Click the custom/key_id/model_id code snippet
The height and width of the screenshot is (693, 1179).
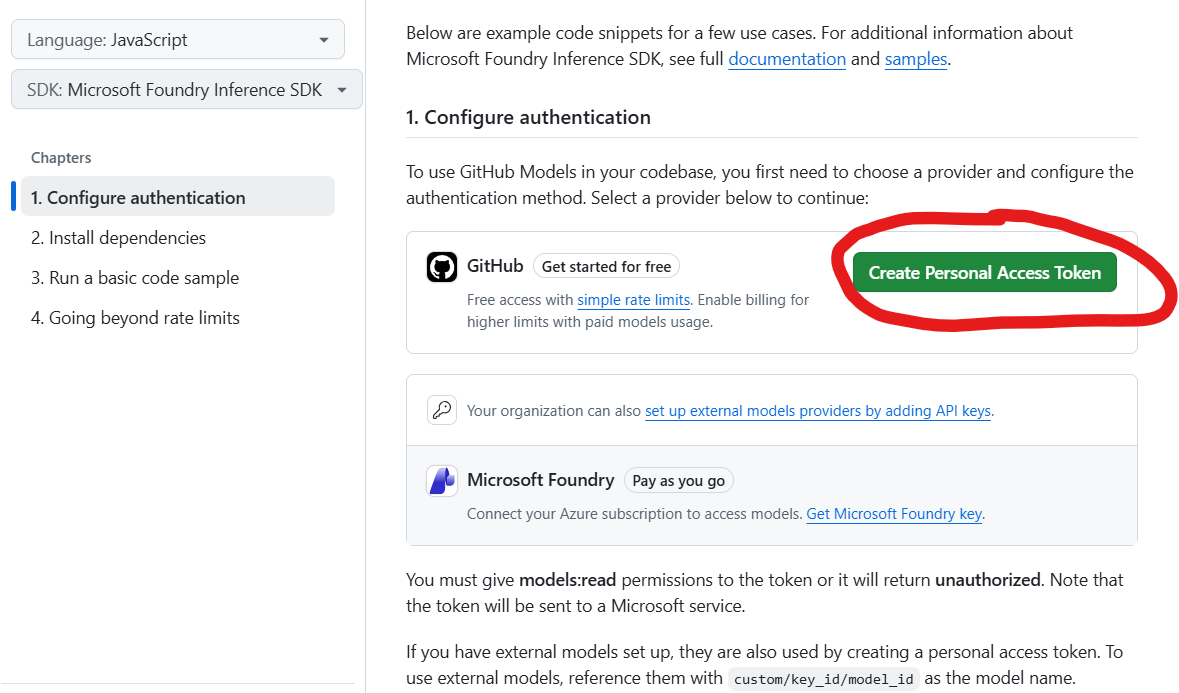[x=823, y=679]
